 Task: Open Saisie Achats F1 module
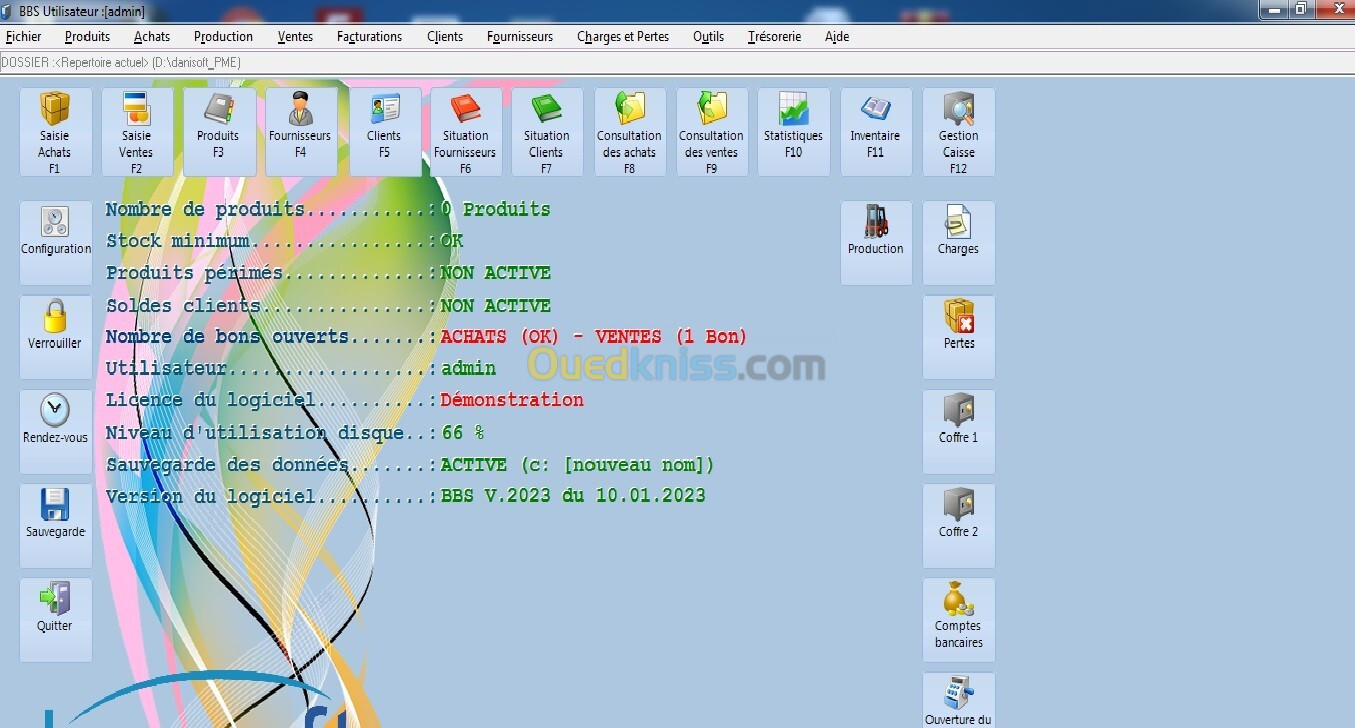55,132
